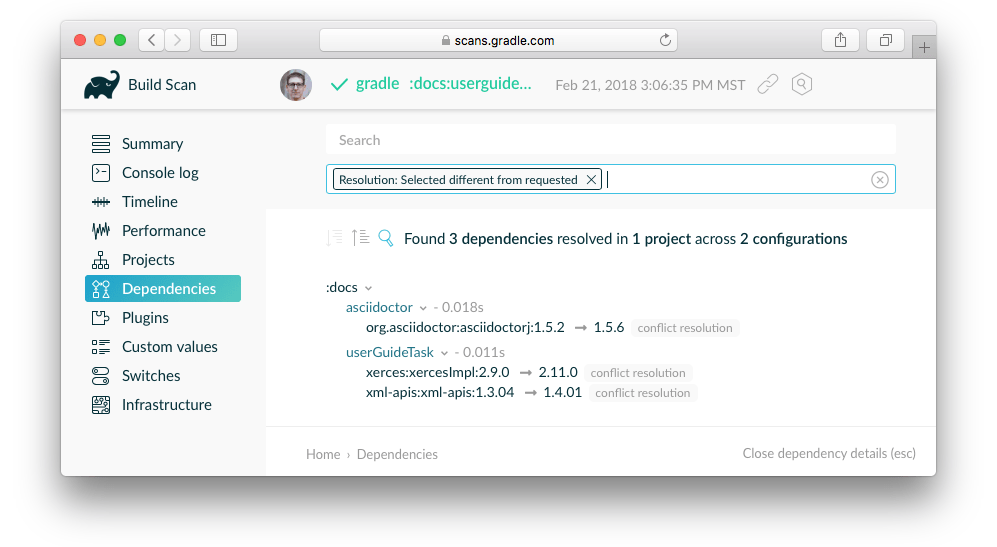Focus the Search input field
The height and width of the screenshot is (547, 997).
click(x=610, y=140)
